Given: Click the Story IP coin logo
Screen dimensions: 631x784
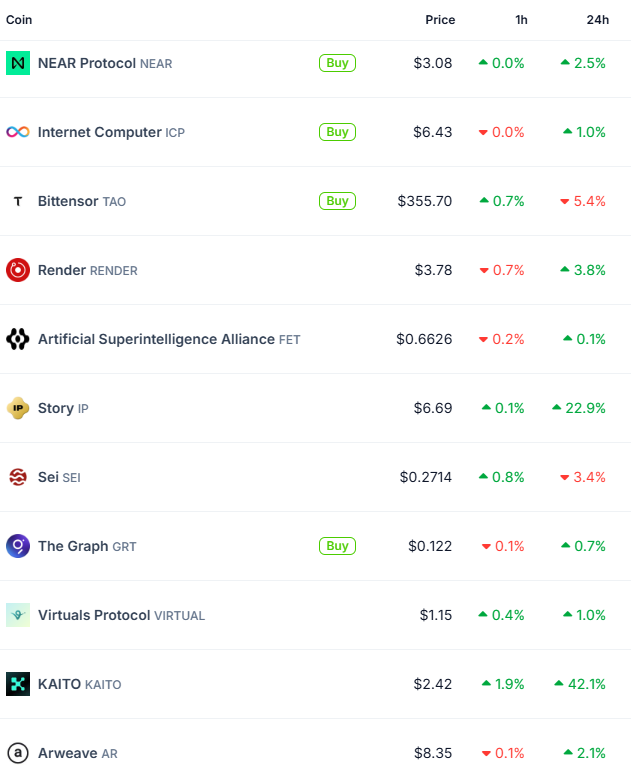Looking at the screenshot, I should click(18, 408).
